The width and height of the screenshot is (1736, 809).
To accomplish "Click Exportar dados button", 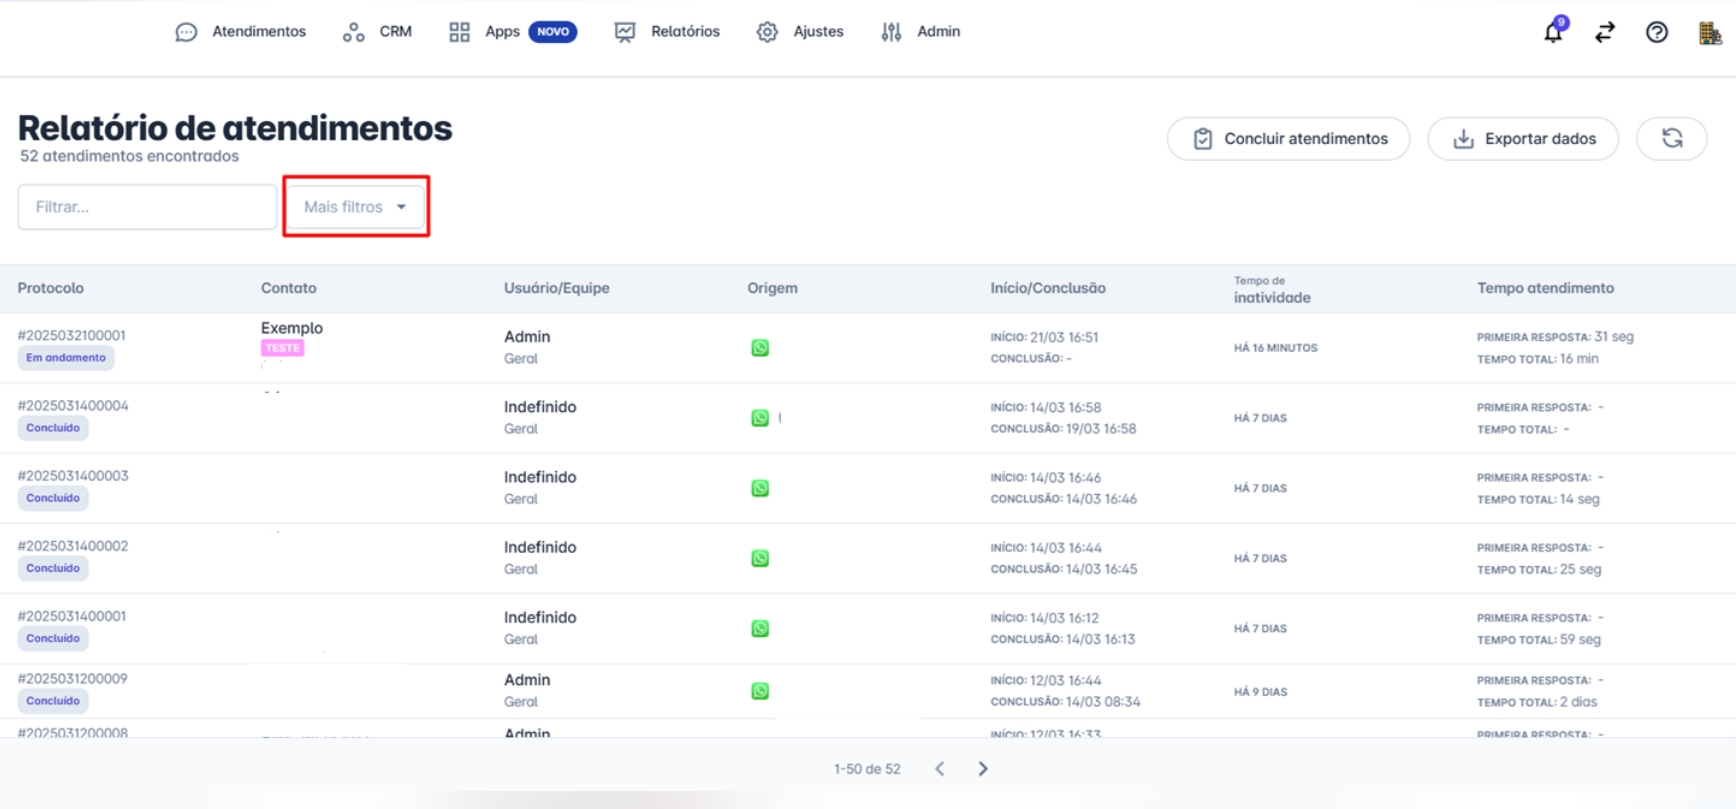I will (x=1523, y=139).
